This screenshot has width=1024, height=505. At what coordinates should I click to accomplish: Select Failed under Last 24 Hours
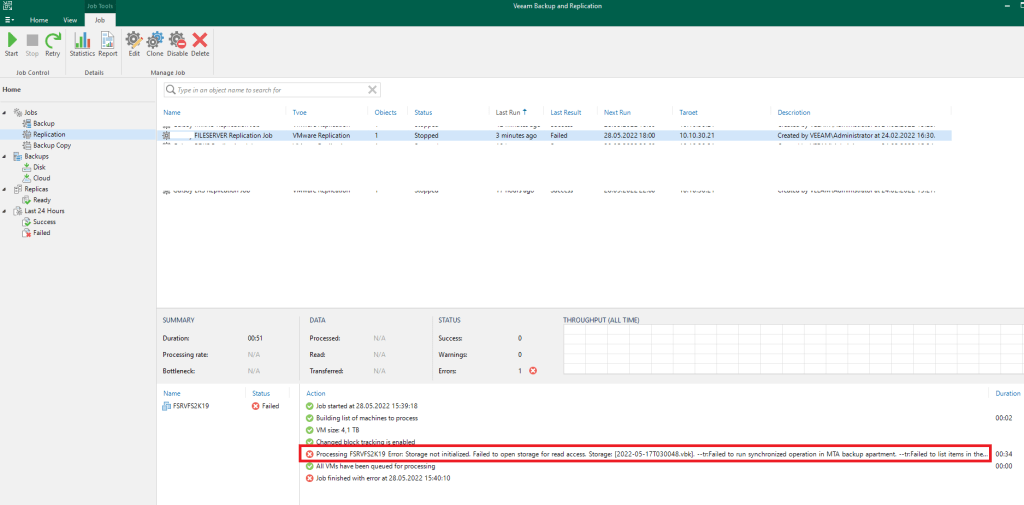click(41, 233)
